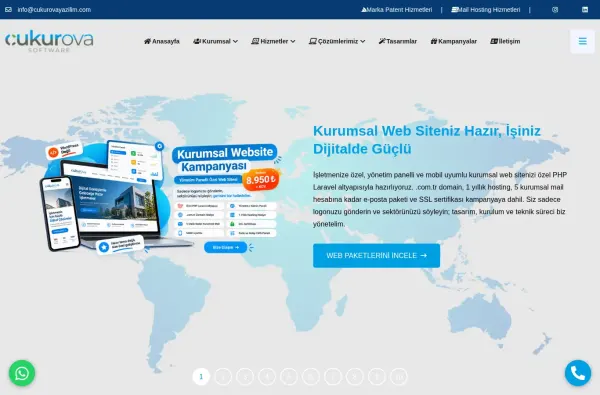Click the envelope icon beside the email
This screenshot has width=600, height=395.
(8, 10)
